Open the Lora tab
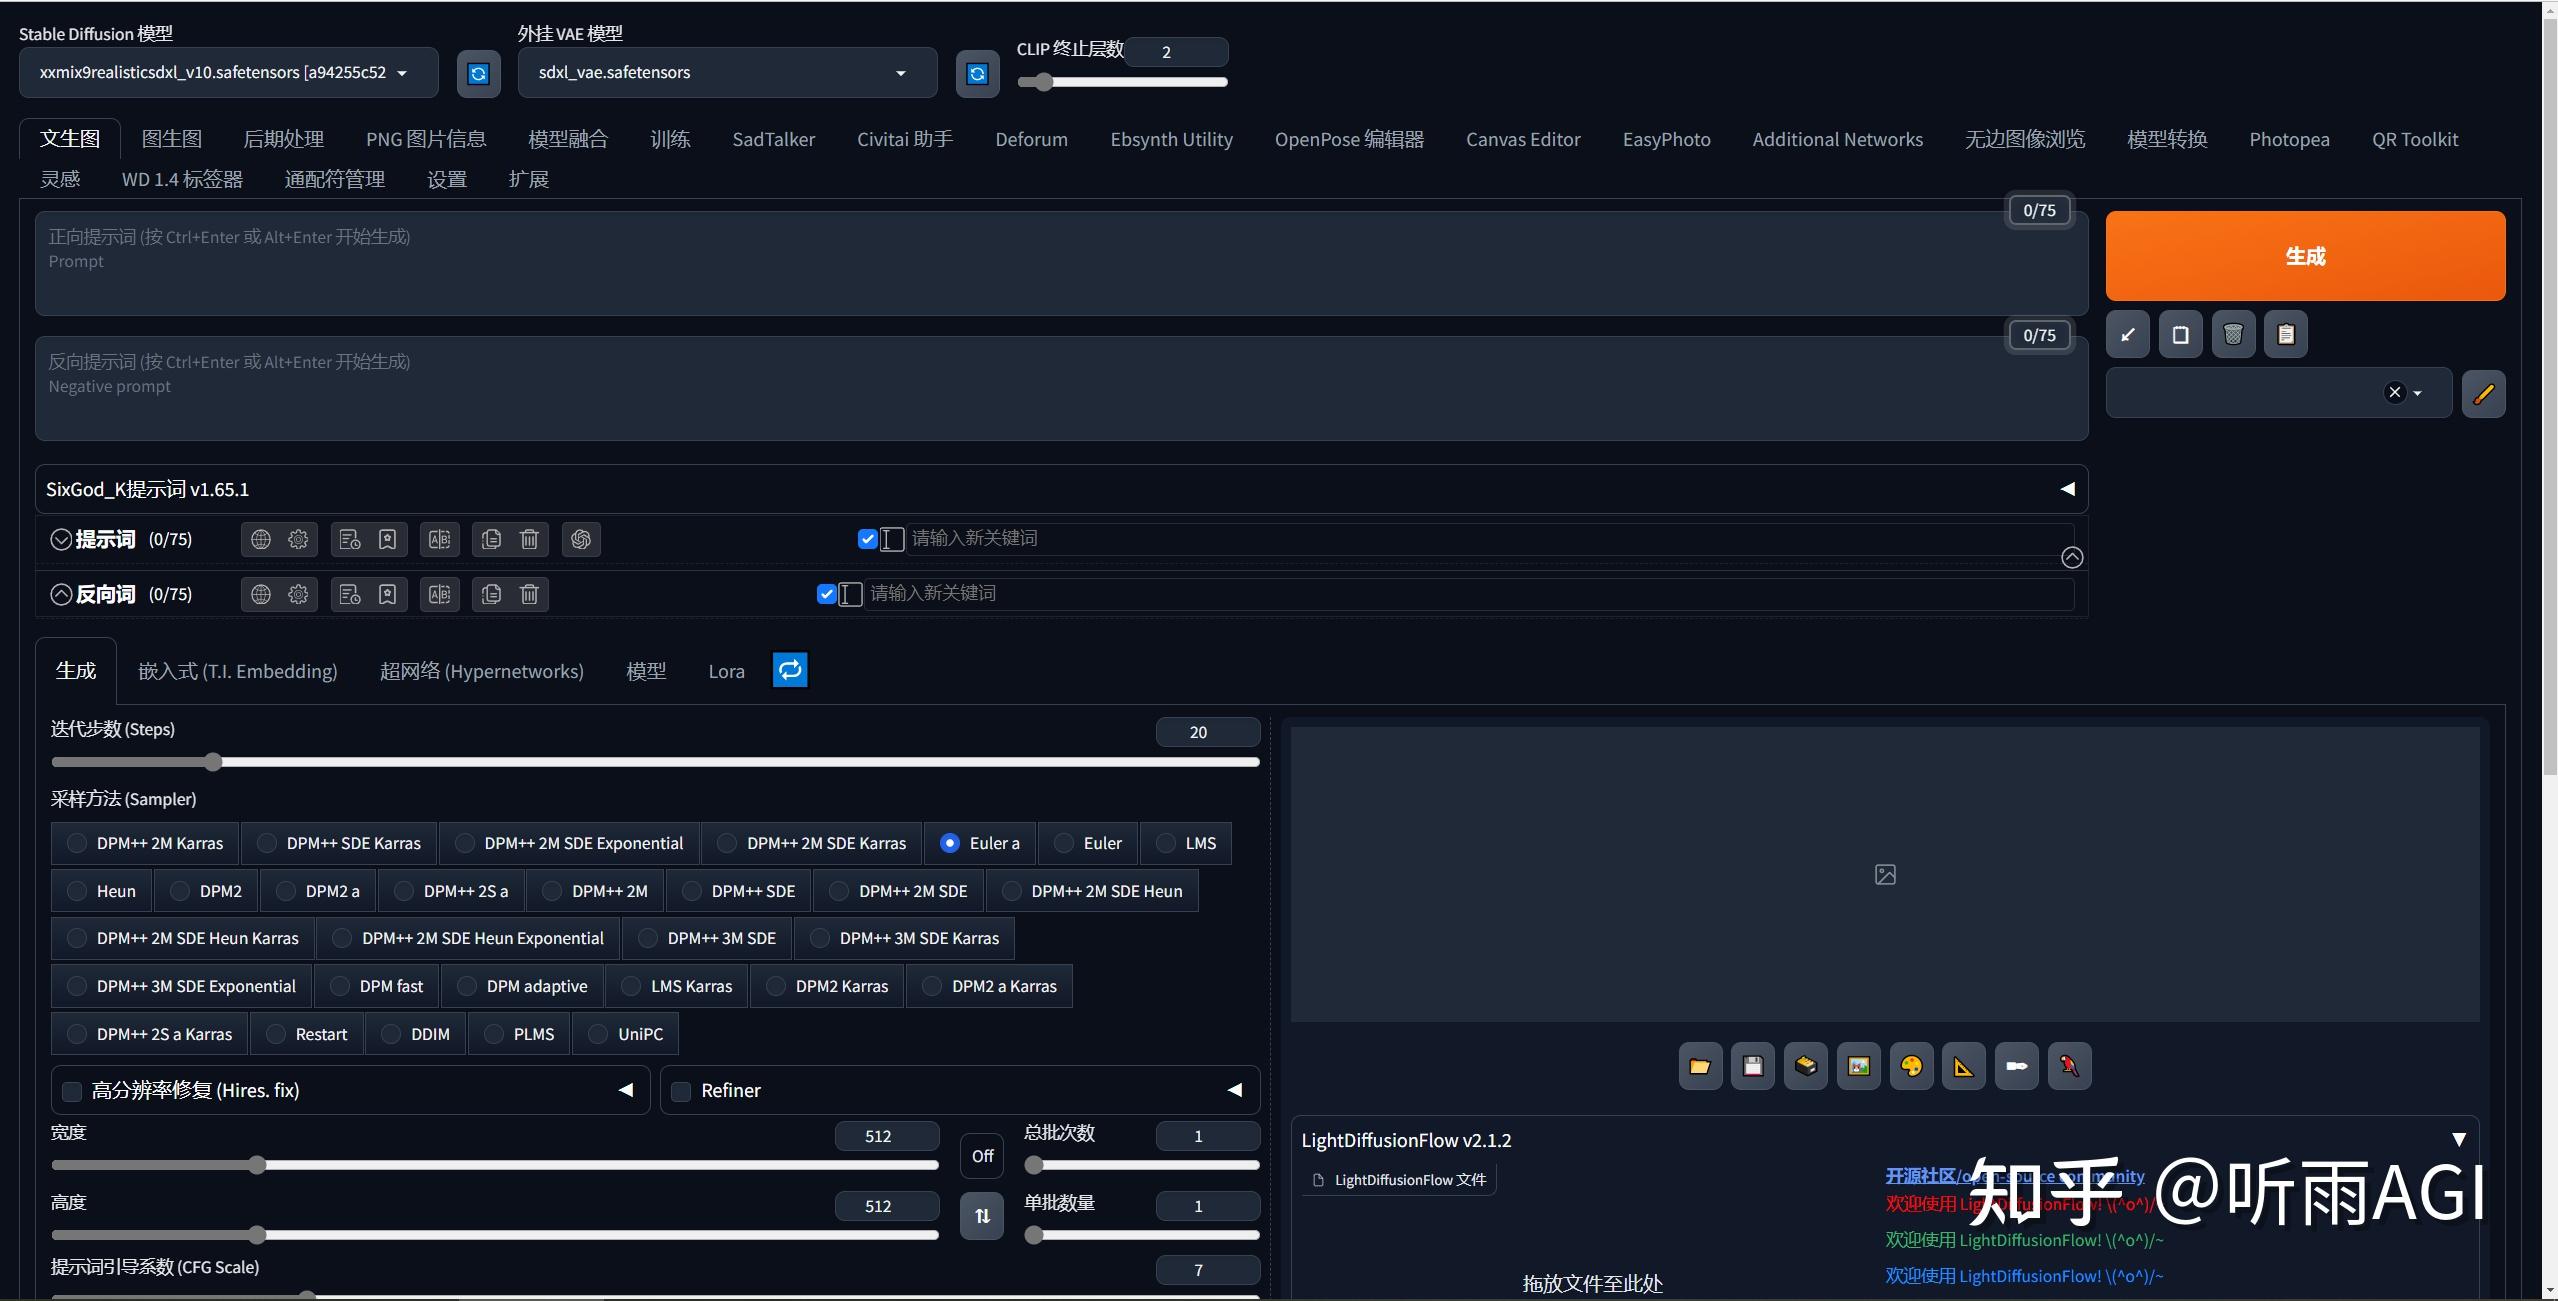Viewport: 2558px width, 1301px height. (726, 671)
